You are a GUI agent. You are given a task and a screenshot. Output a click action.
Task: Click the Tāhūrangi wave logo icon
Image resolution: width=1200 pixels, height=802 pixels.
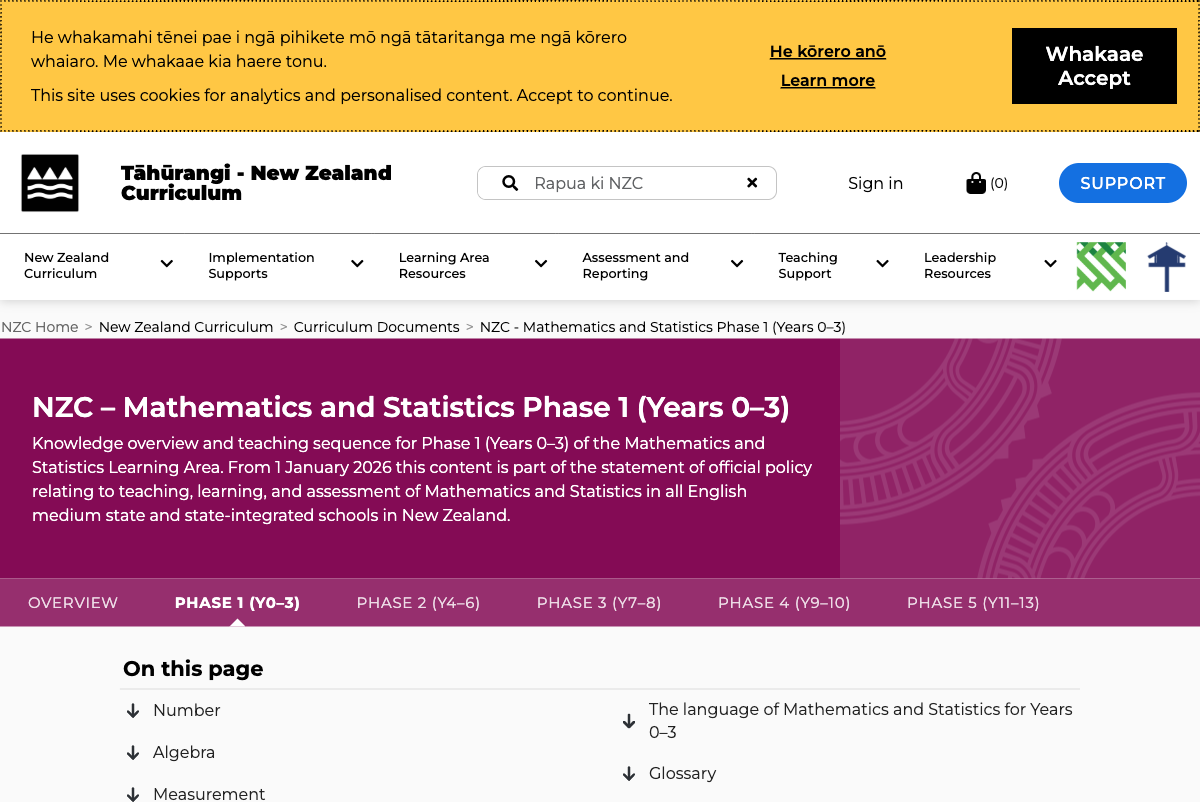pyautogui.click(x=50, y=183)
